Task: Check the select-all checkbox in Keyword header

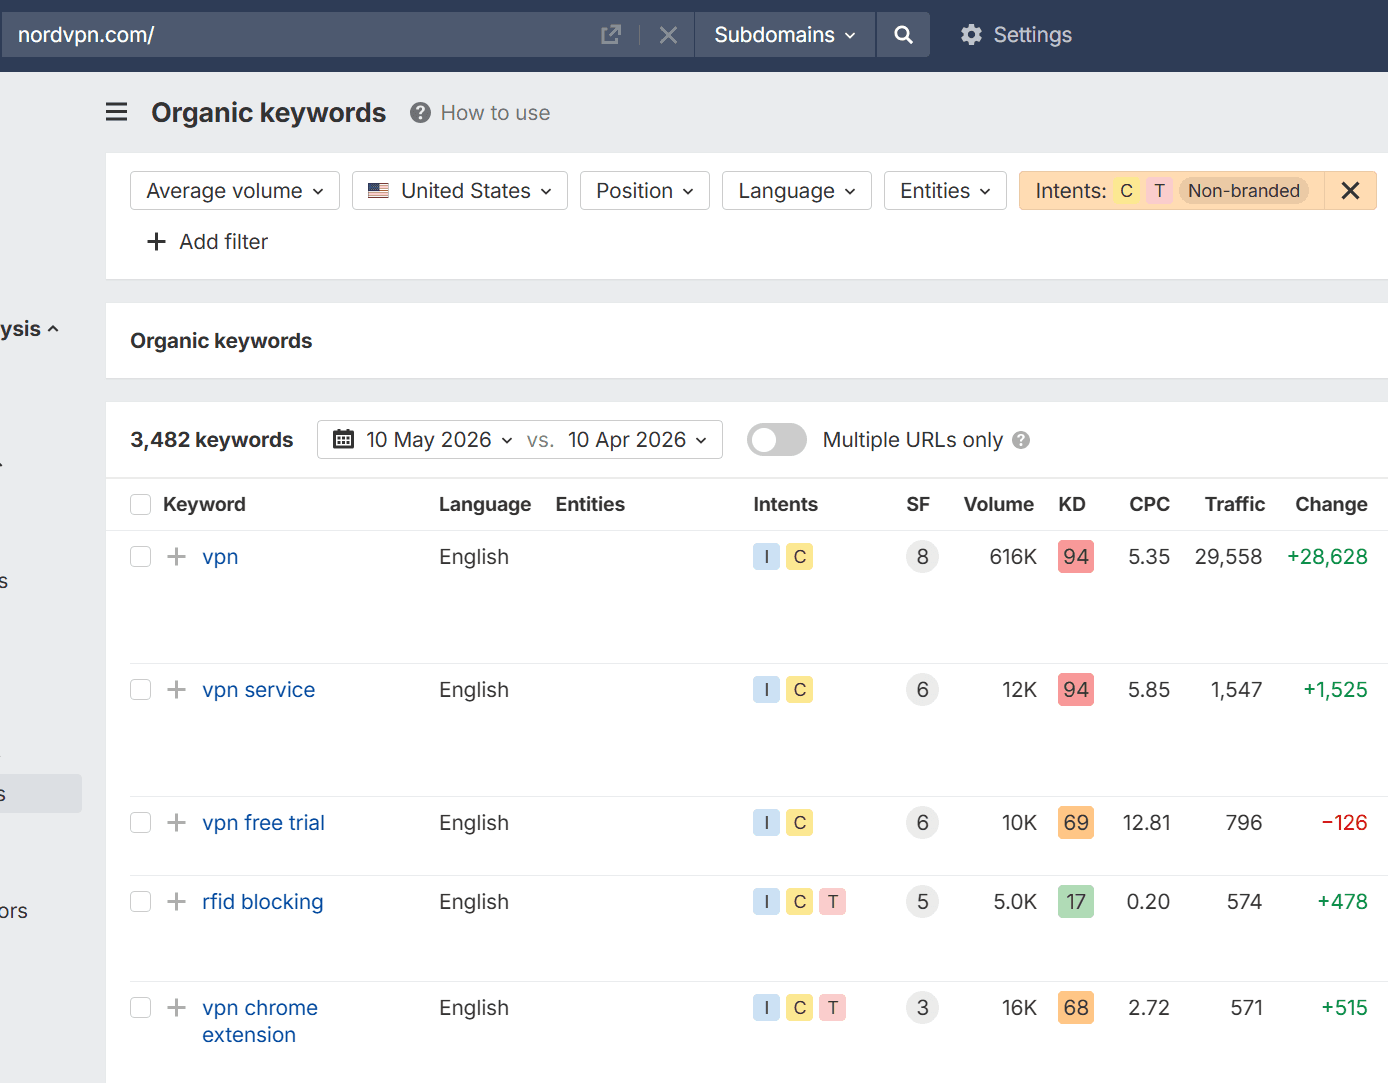Action: coord(141,505)
